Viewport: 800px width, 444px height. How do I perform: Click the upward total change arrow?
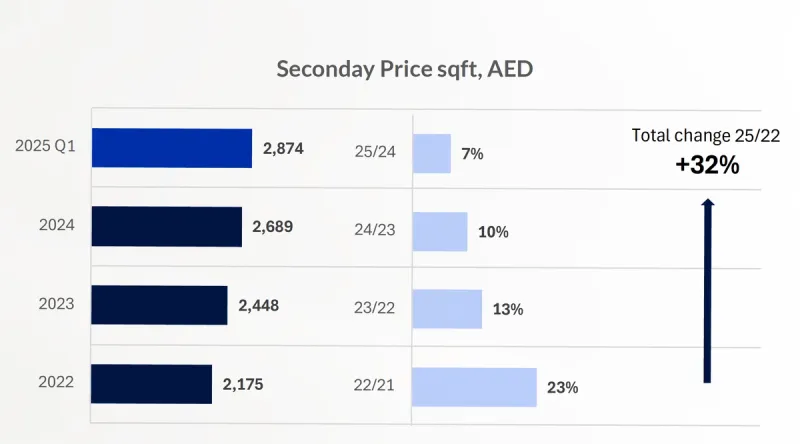coord(707,290)
